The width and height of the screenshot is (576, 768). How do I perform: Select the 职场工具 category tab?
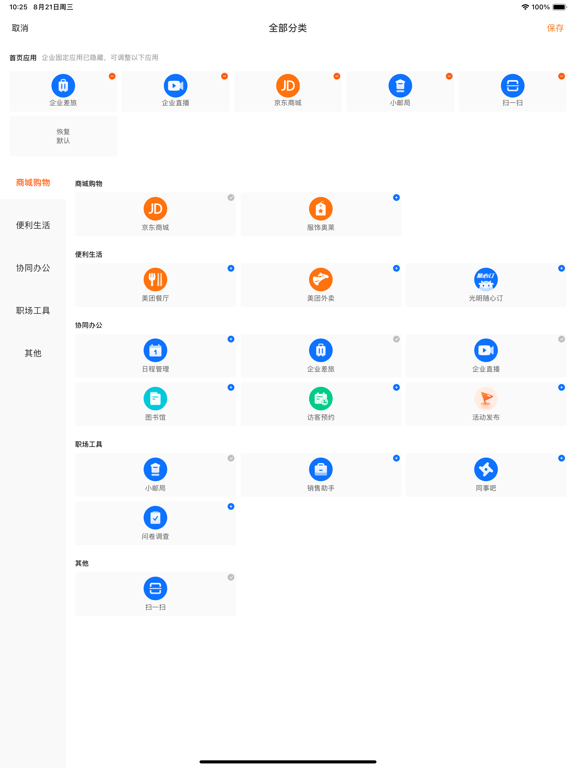pos(33,311)
